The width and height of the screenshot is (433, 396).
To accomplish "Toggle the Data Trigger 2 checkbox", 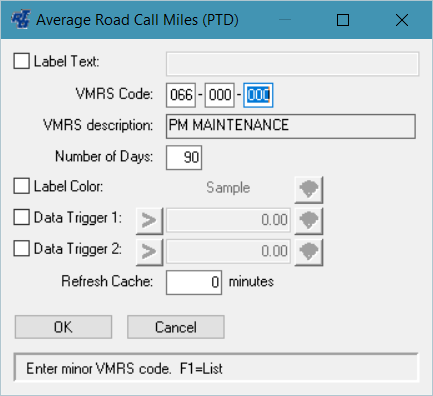I will pos(21,249).
